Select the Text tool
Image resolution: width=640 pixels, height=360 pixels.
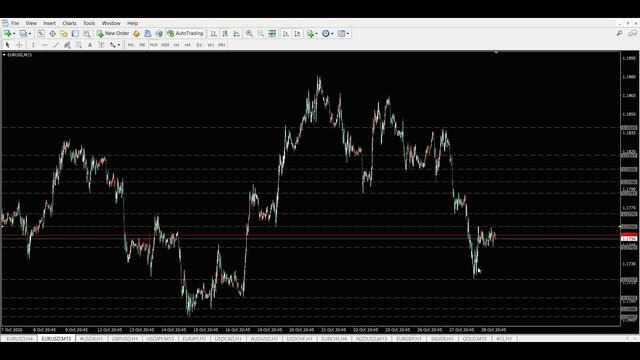tap(90, 45)
